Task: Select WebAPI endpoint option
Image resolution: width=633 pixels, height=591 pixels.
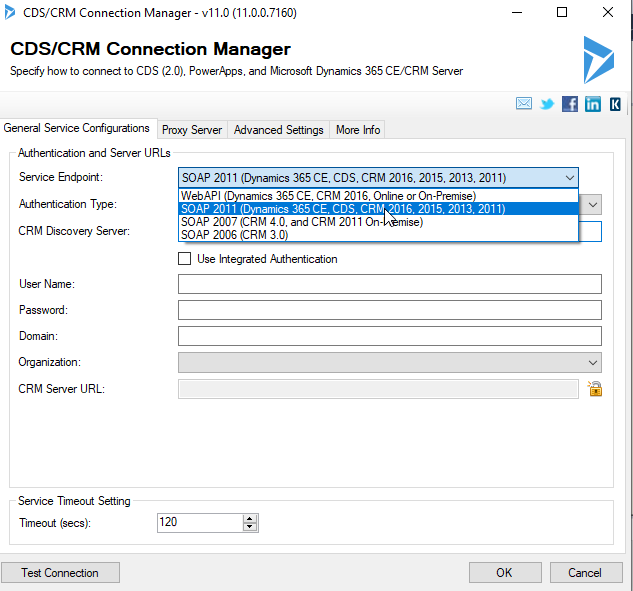Action: [x=378, y=196]
